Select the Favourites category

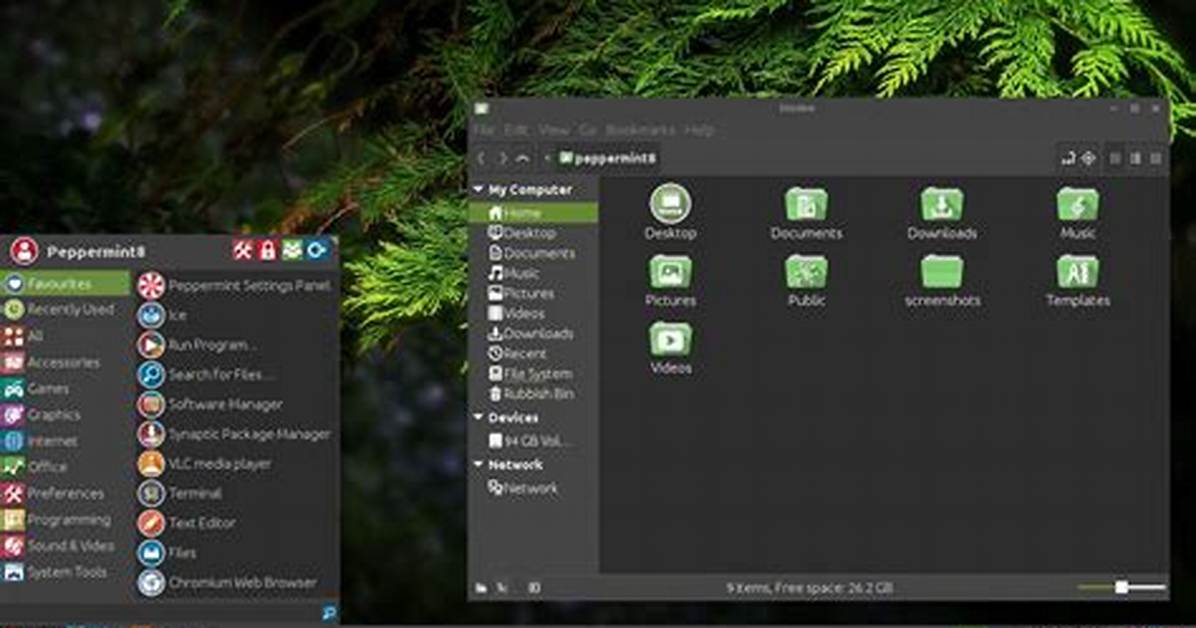click(x=66, y=284)
